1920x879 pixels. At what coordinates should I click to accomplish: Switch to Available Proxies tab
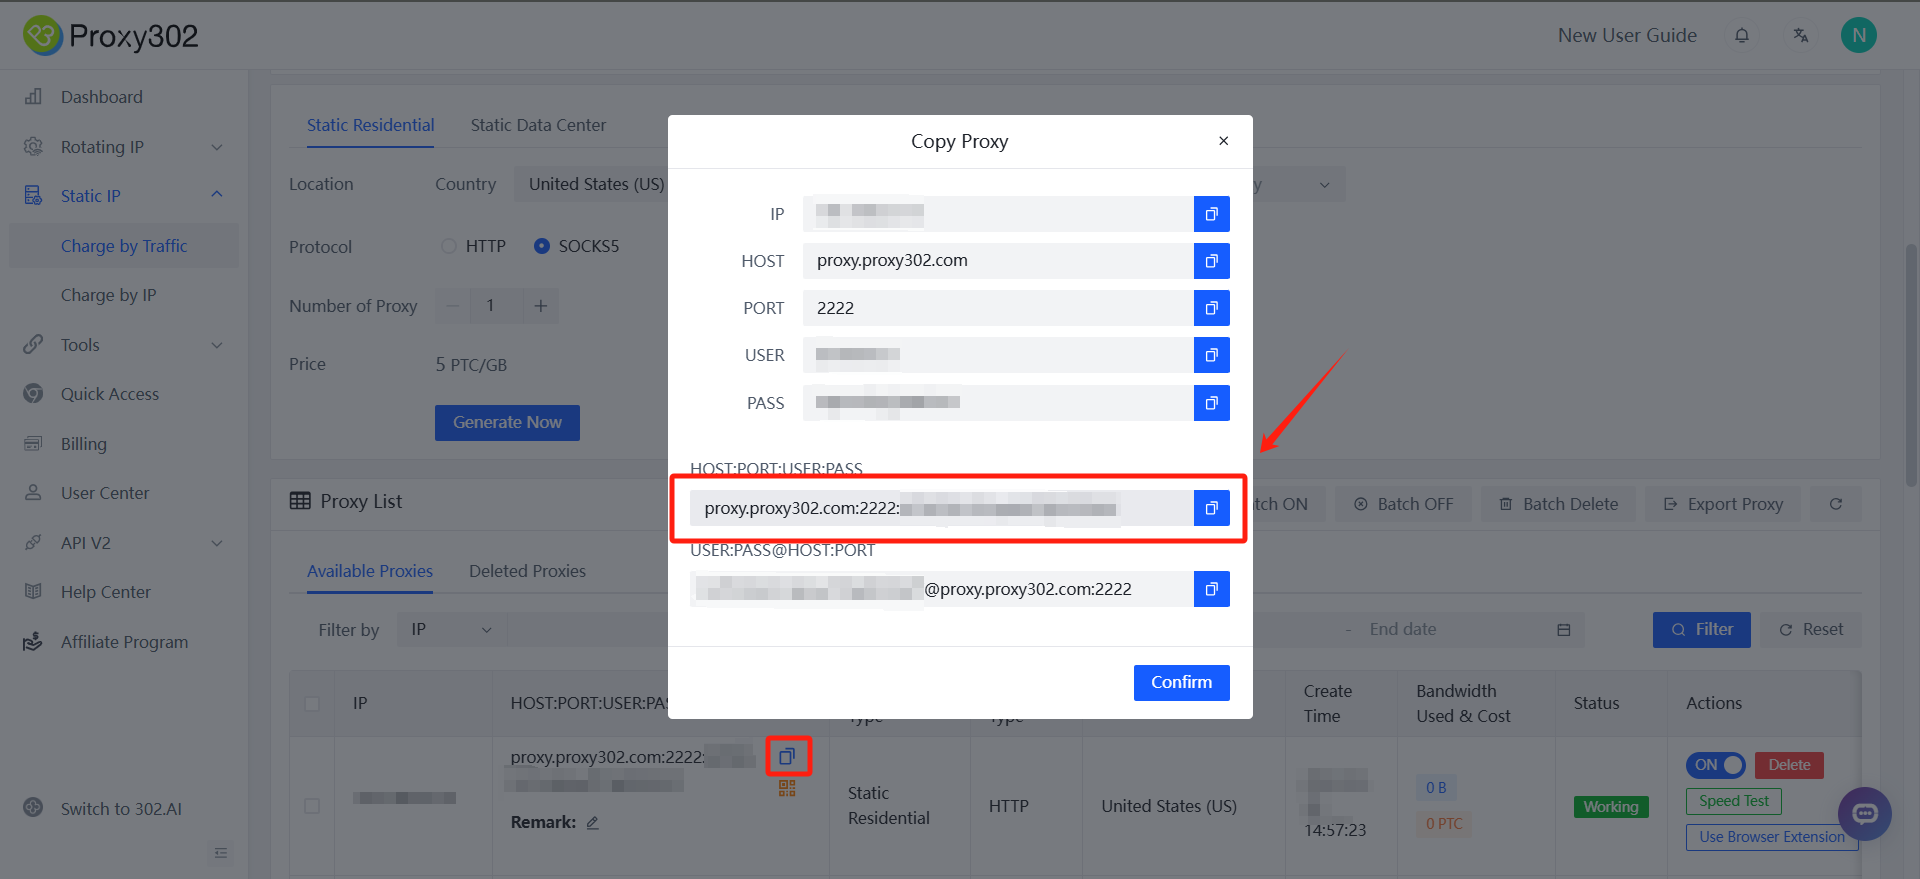(370, 571)
